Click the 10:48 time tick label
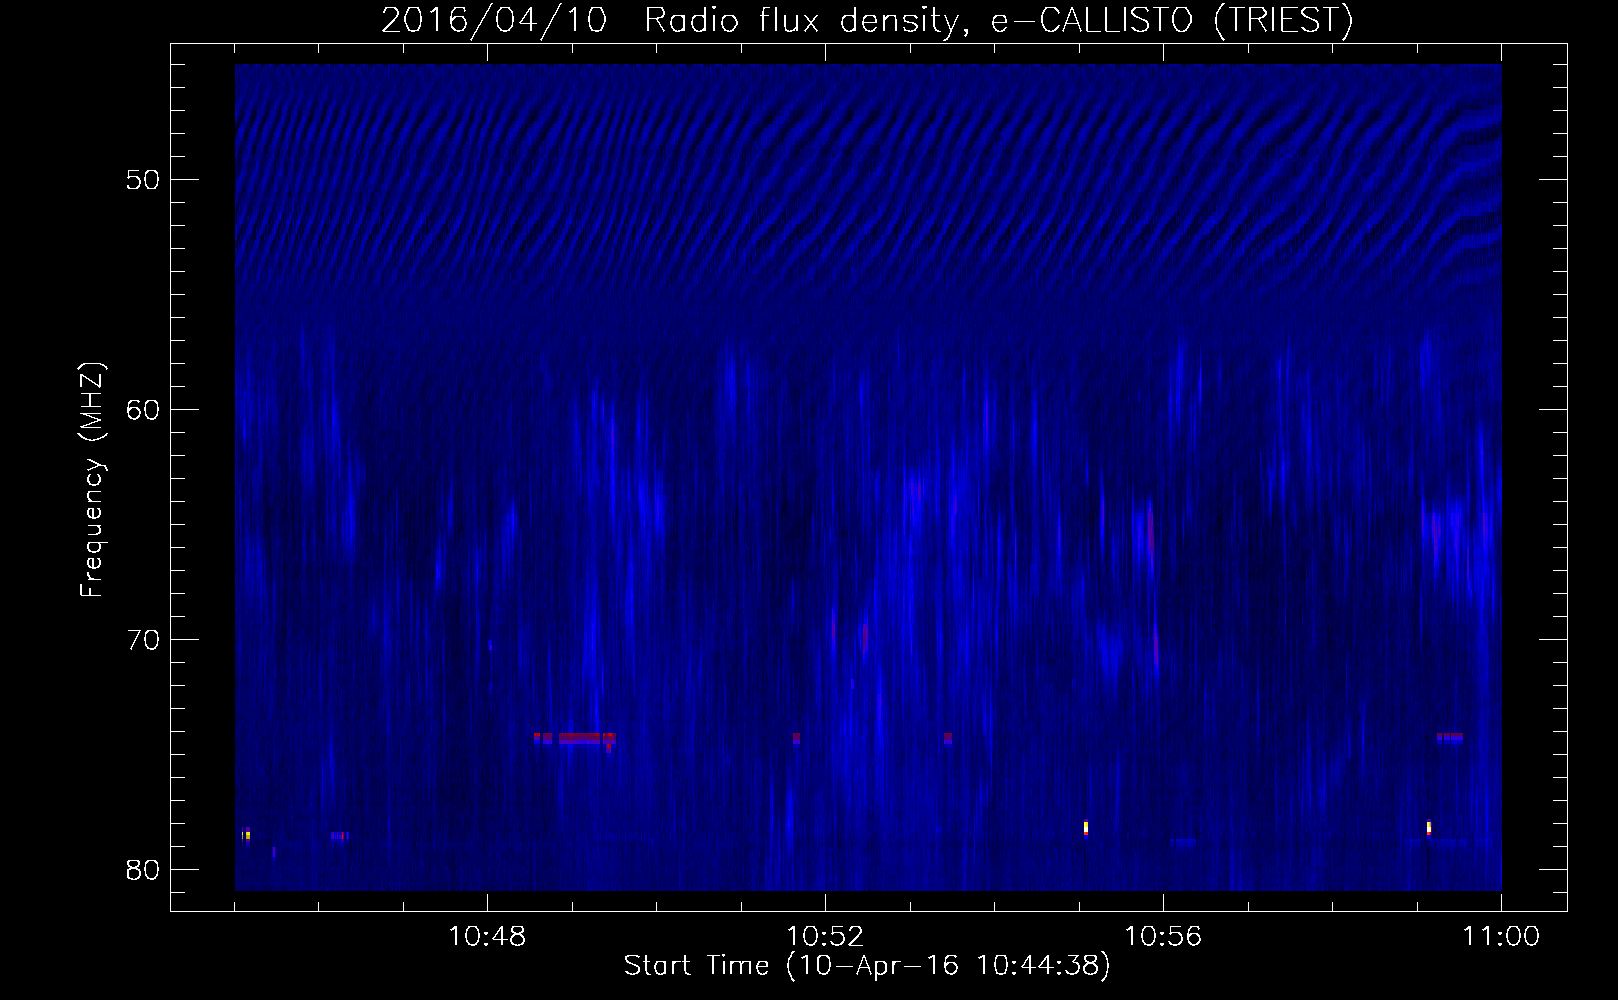The image size is (1618, 1000). 487,937
